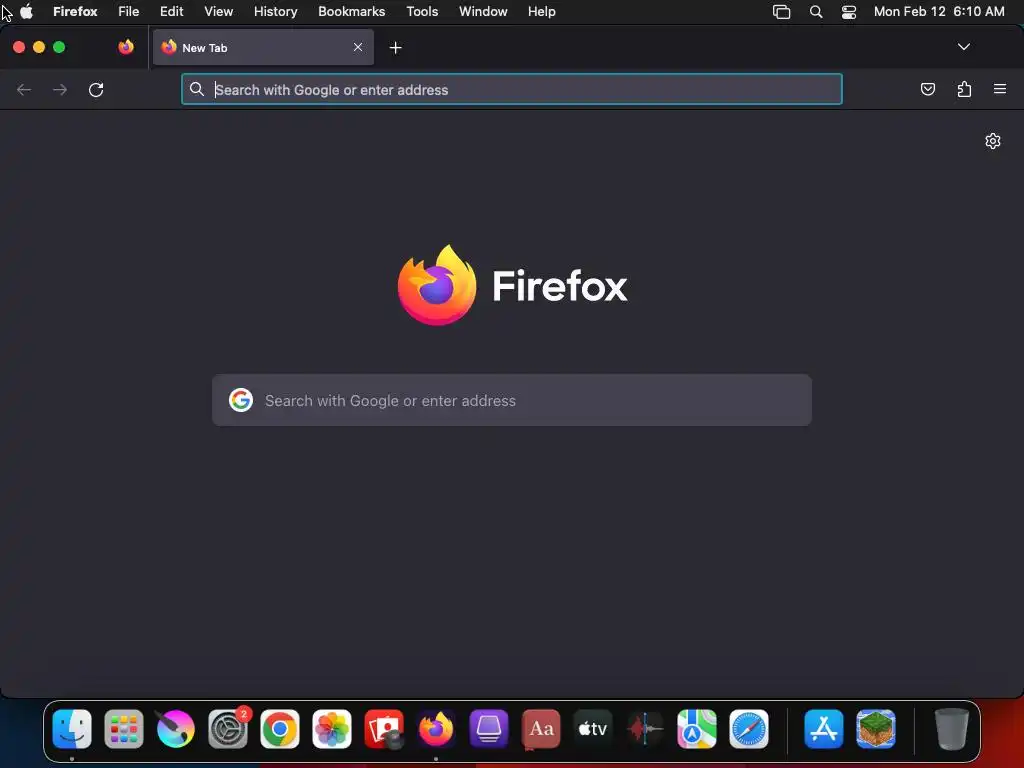
Task: Close the New Tab tab
Action: (x=358, y=47)
